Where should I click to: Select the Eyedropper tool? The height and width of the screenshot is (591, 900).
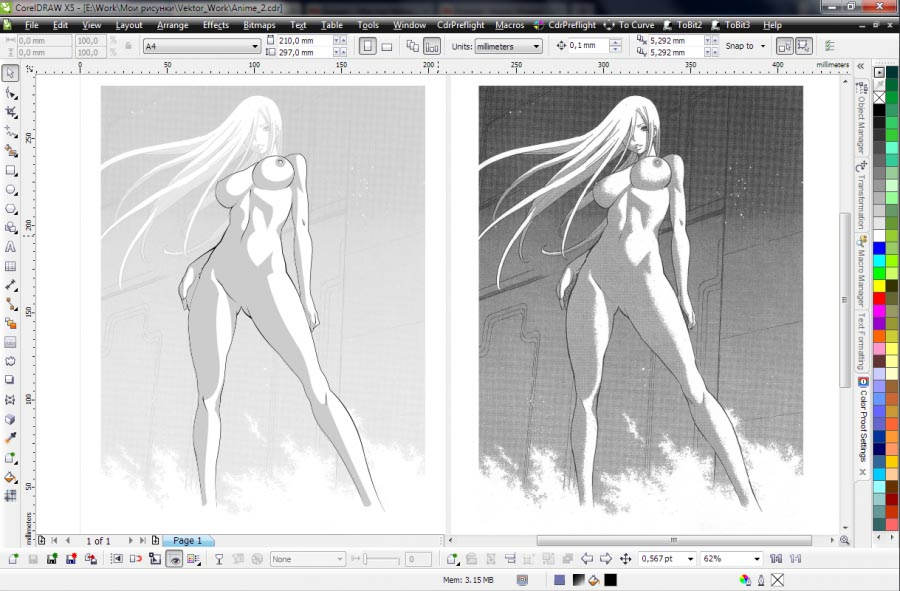point(10,438)
